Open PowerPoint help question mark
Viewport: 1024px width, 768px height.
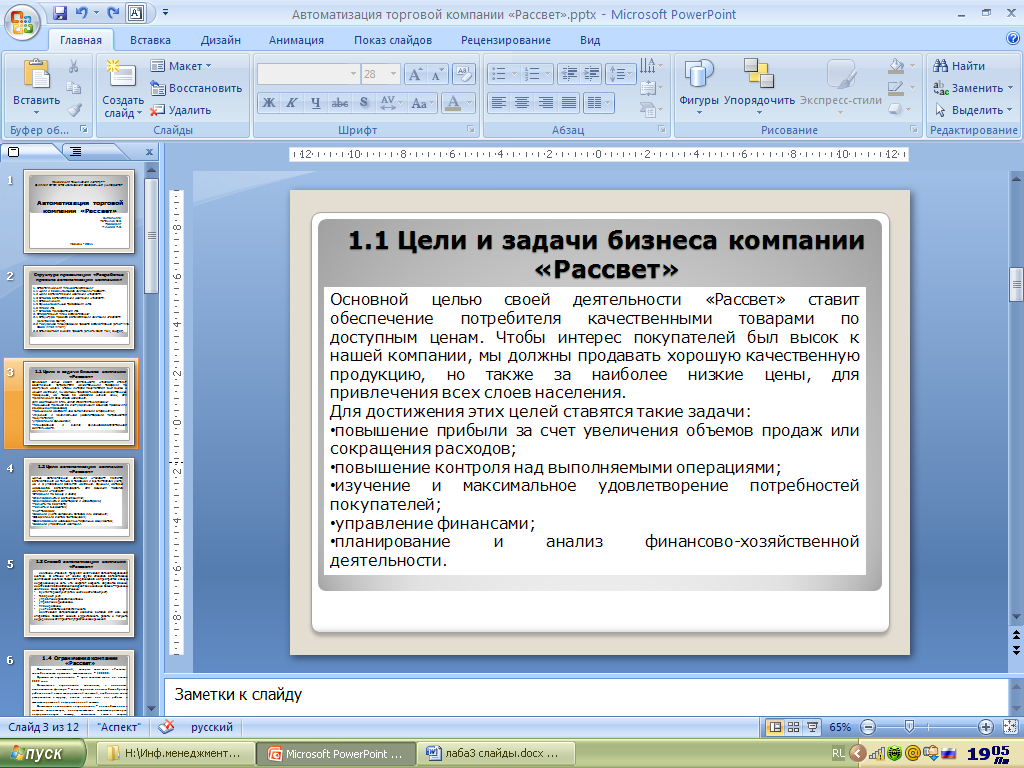(x=1013, y=39)
